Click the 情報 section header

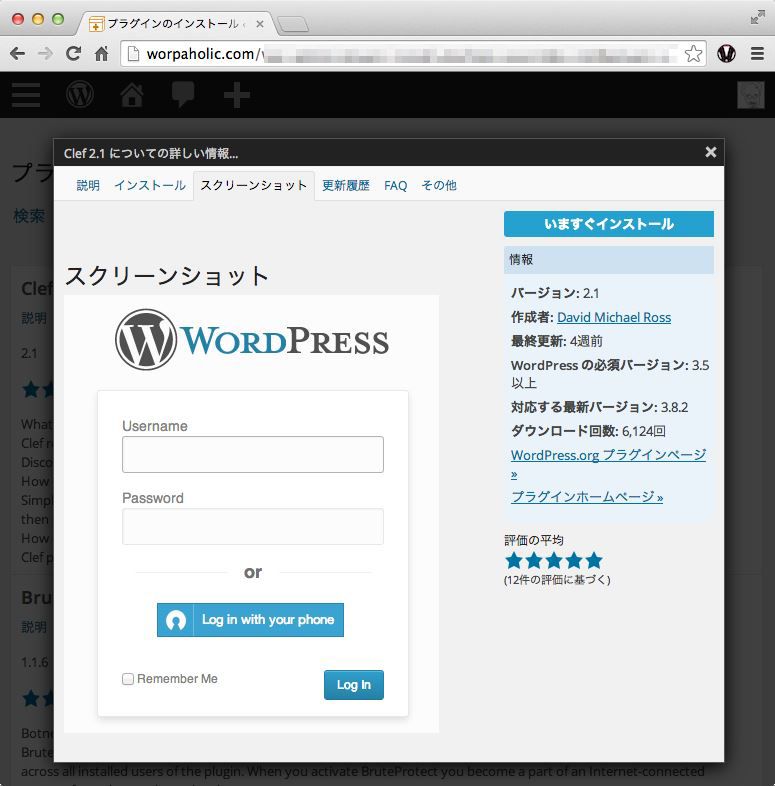(x=609, y=260)
